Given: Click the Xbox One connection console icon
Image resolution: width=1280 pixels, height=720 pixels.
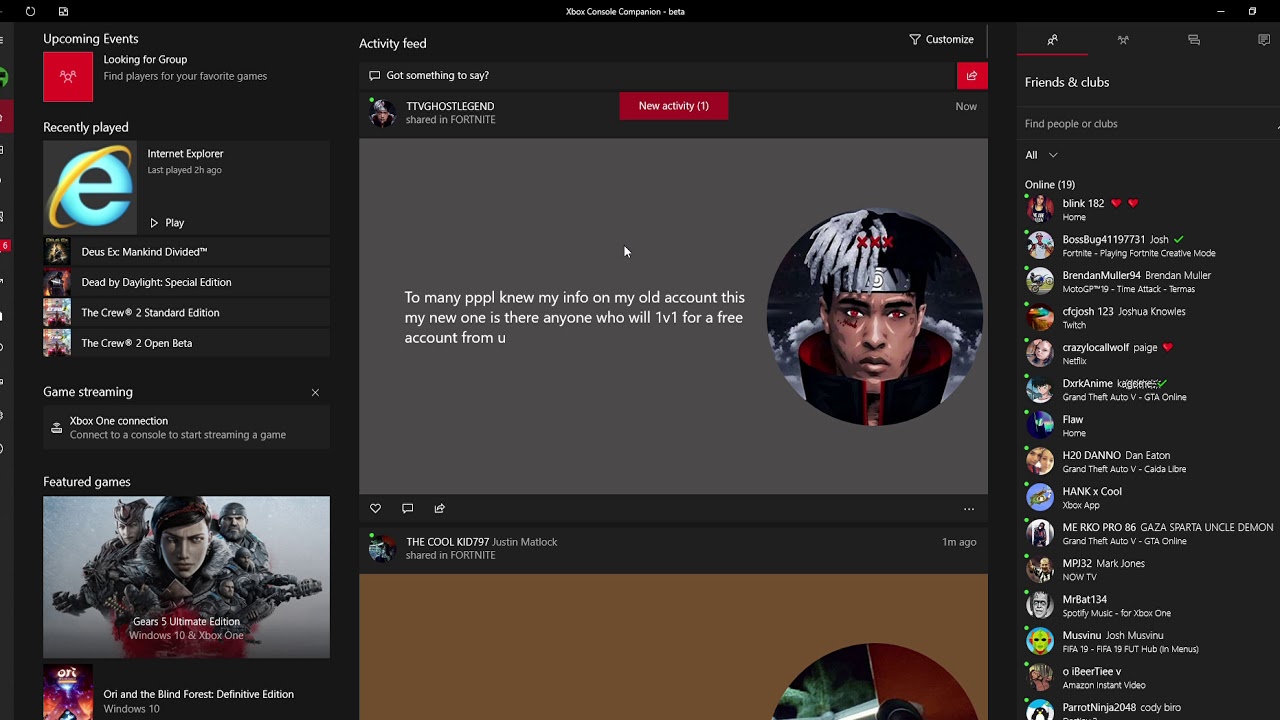Looking at the screenshot, I should coord(56,428).
